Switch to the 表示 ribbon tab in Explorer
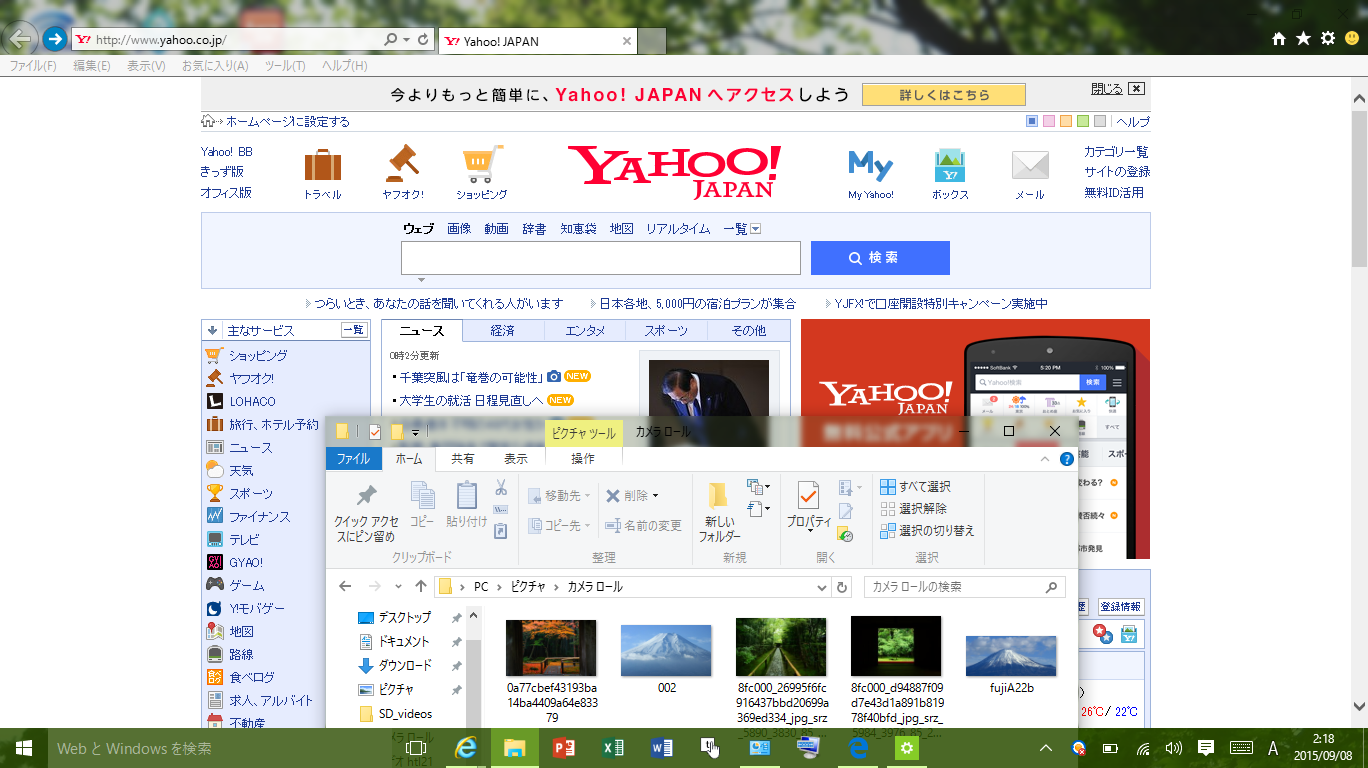 tap(516, 459)
